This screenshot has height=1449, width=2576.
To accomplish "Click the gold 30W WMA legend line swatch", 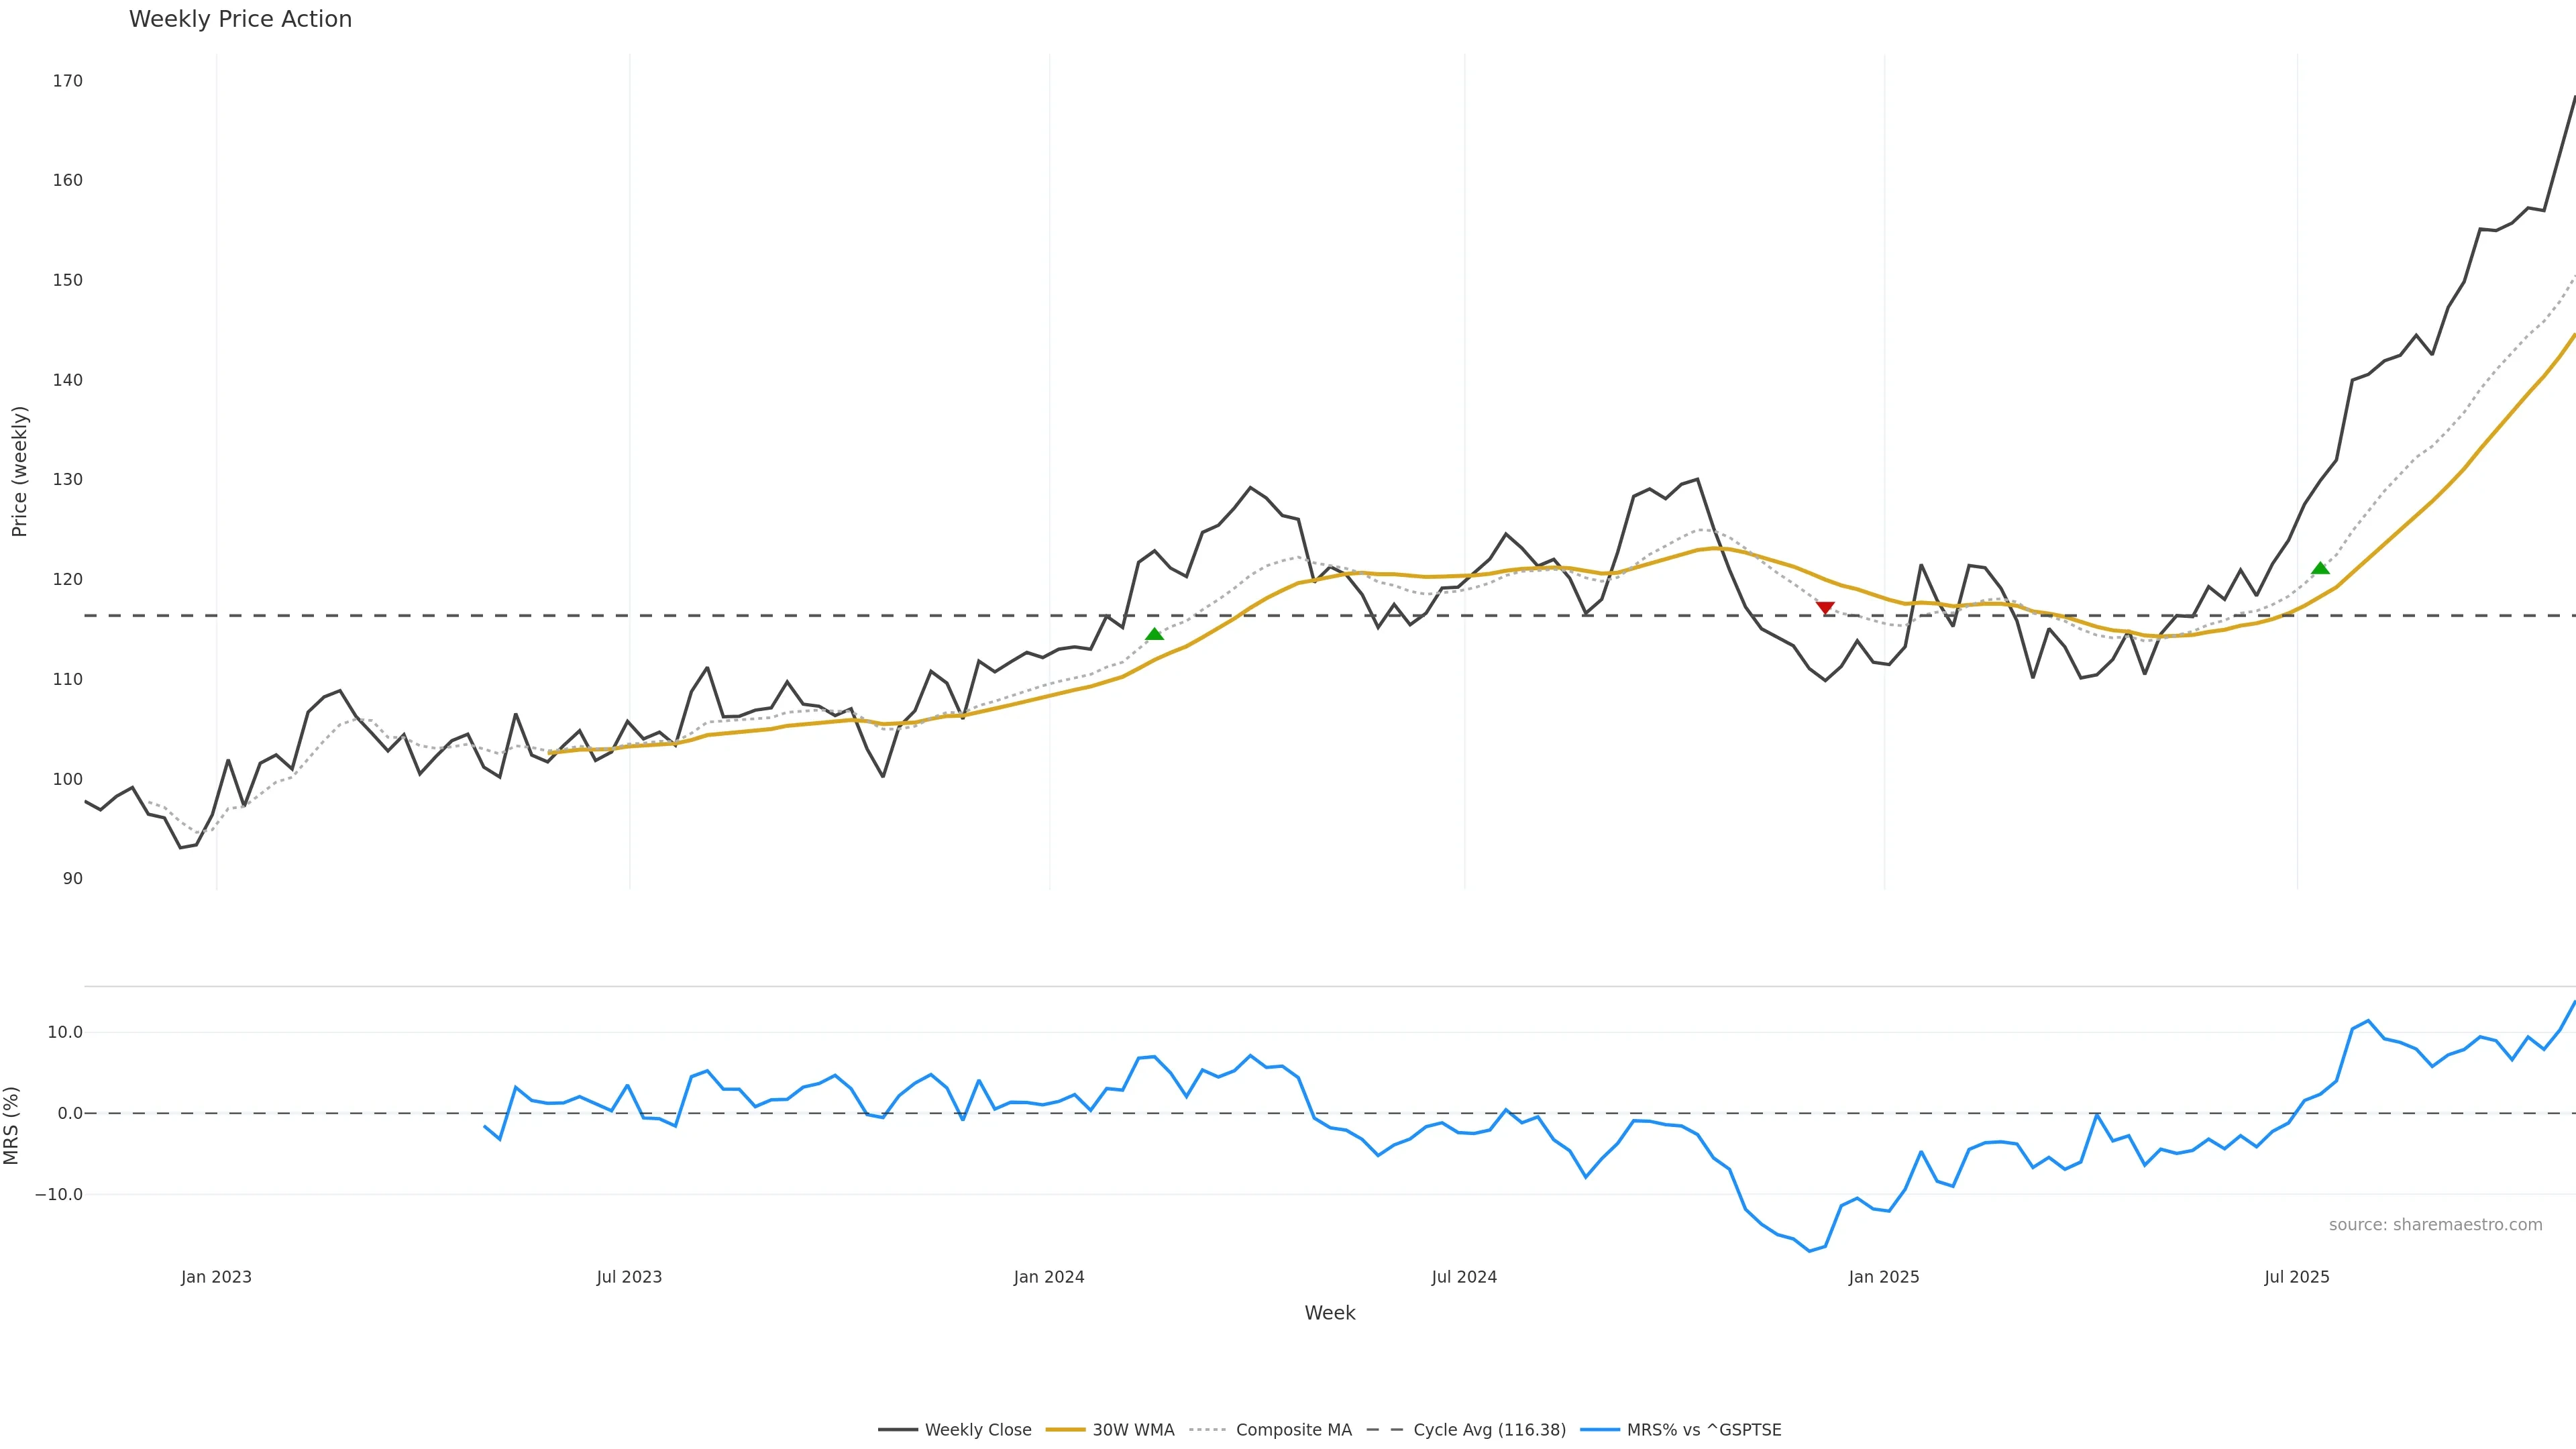I will click(1065, 1430).
